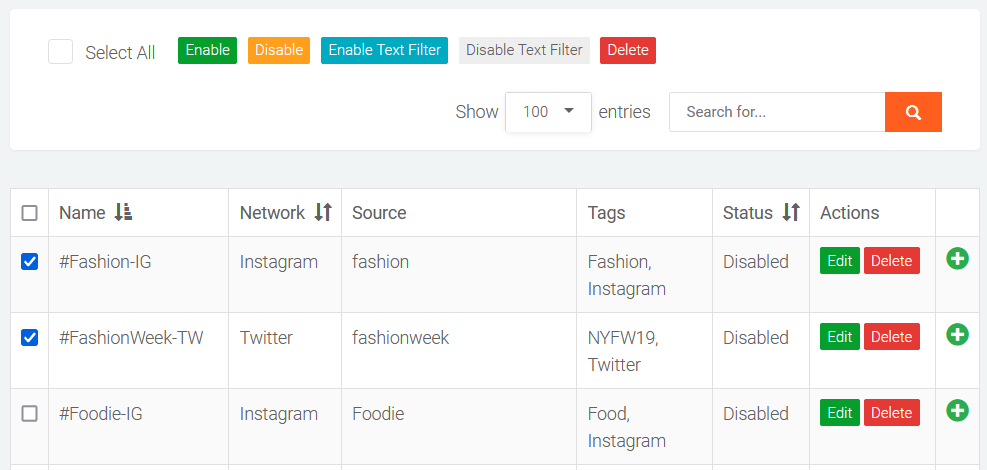
Task: Uncheck the #Fashion-IG row checkbox
Action: tap(30, 262)
